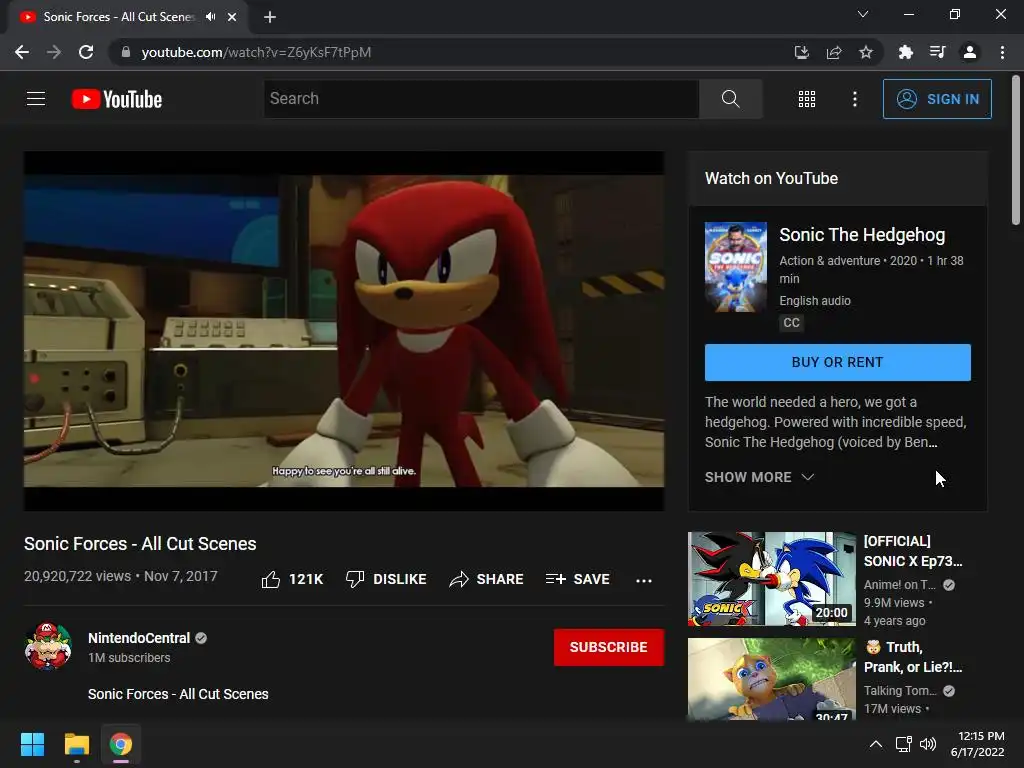Click the address bar URL
This screenshot has width=1024, height=768.
[x=256, y=52]
